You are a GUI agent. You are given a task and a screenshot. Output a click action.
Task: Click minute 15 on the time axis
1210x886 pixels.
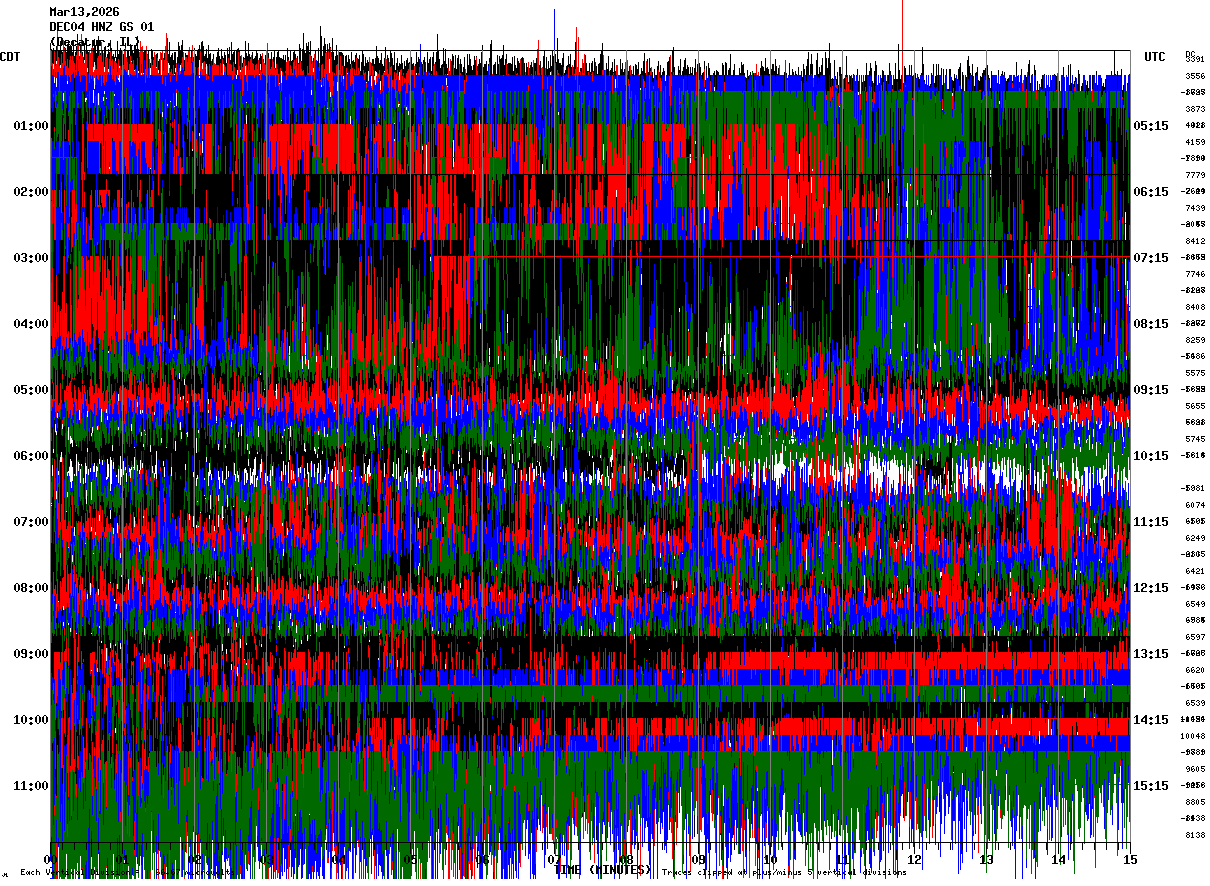coord(1130,859)
